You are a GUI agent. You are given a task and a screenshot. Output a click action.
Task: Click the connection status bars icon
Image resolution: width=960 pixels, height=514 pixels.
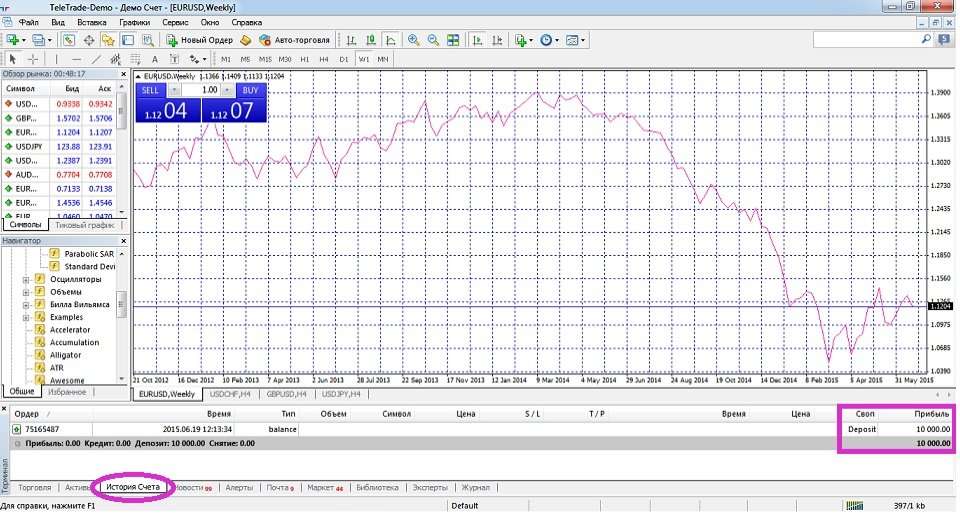854,505
